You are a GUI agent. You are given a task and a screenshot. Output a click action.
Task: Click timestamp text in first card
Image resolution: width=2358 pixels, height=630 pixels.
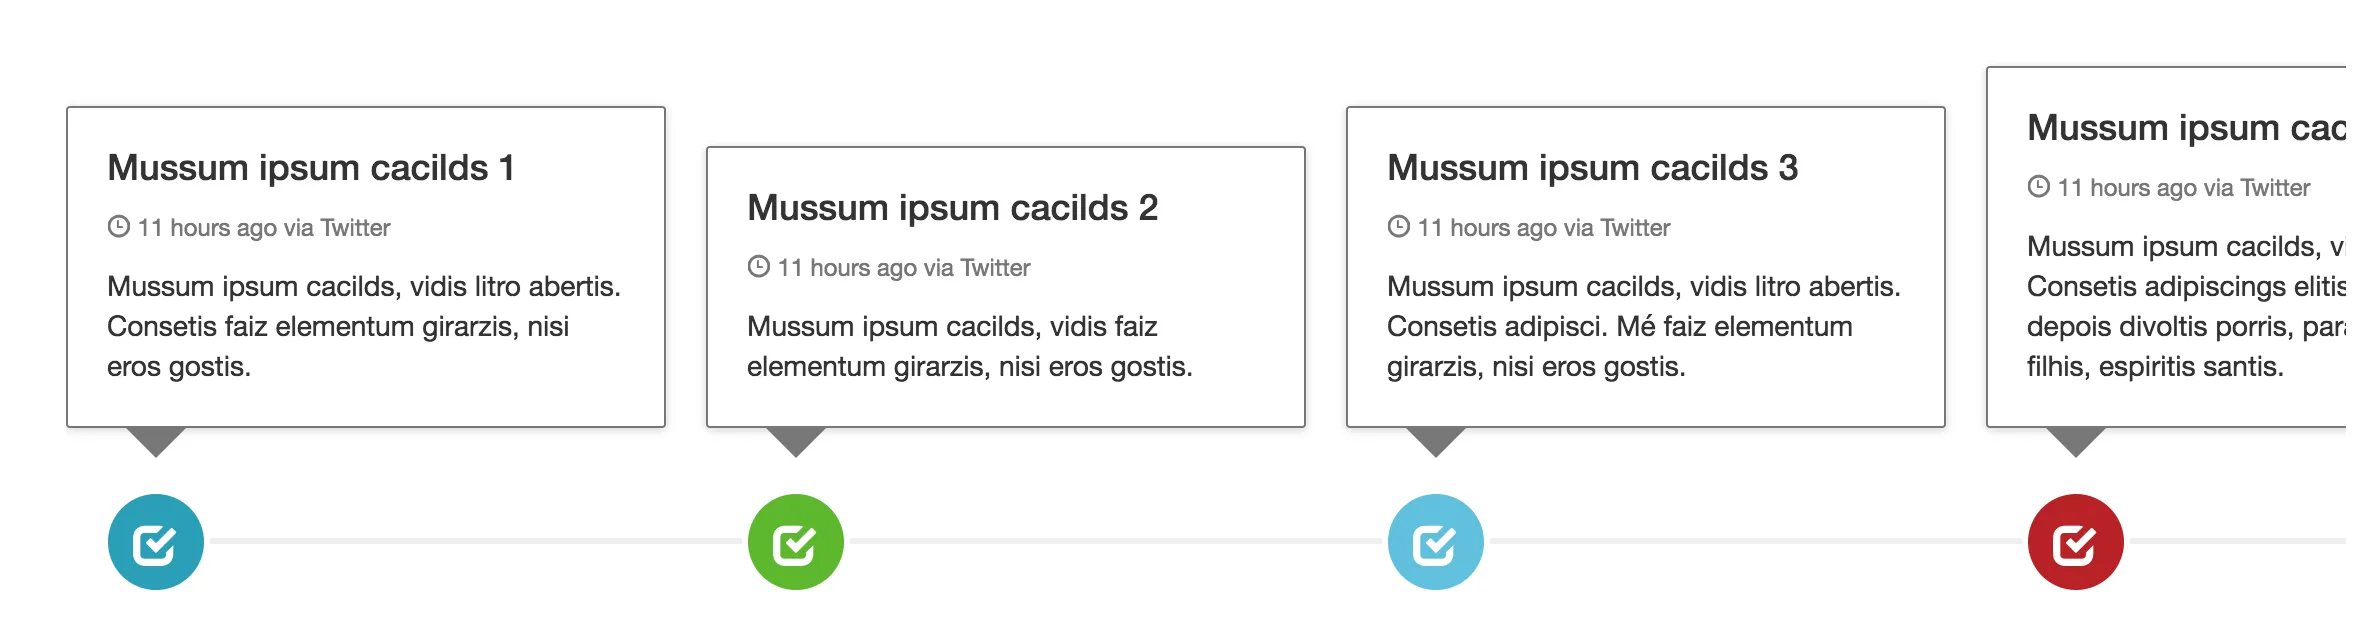[264, 228]
